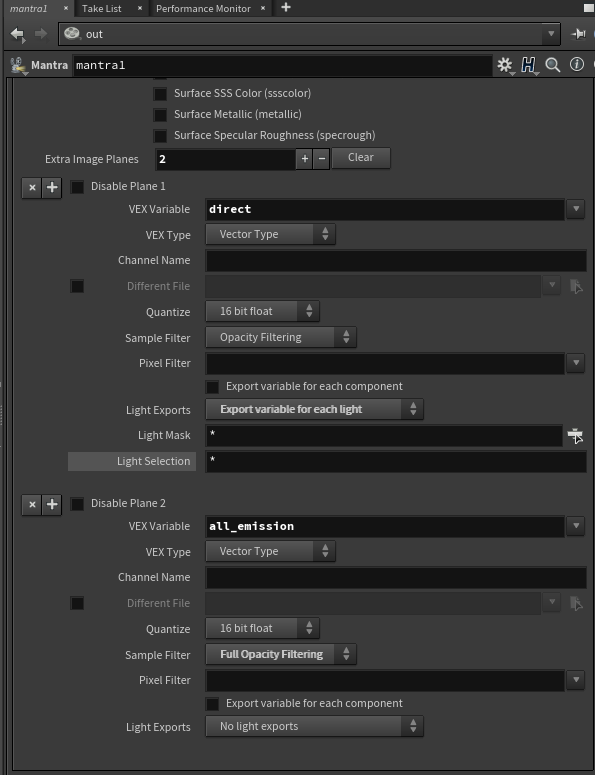Screen dimensions: 595x775
Task: Click the H Houdini help presets icon
Action: (529, 65)
